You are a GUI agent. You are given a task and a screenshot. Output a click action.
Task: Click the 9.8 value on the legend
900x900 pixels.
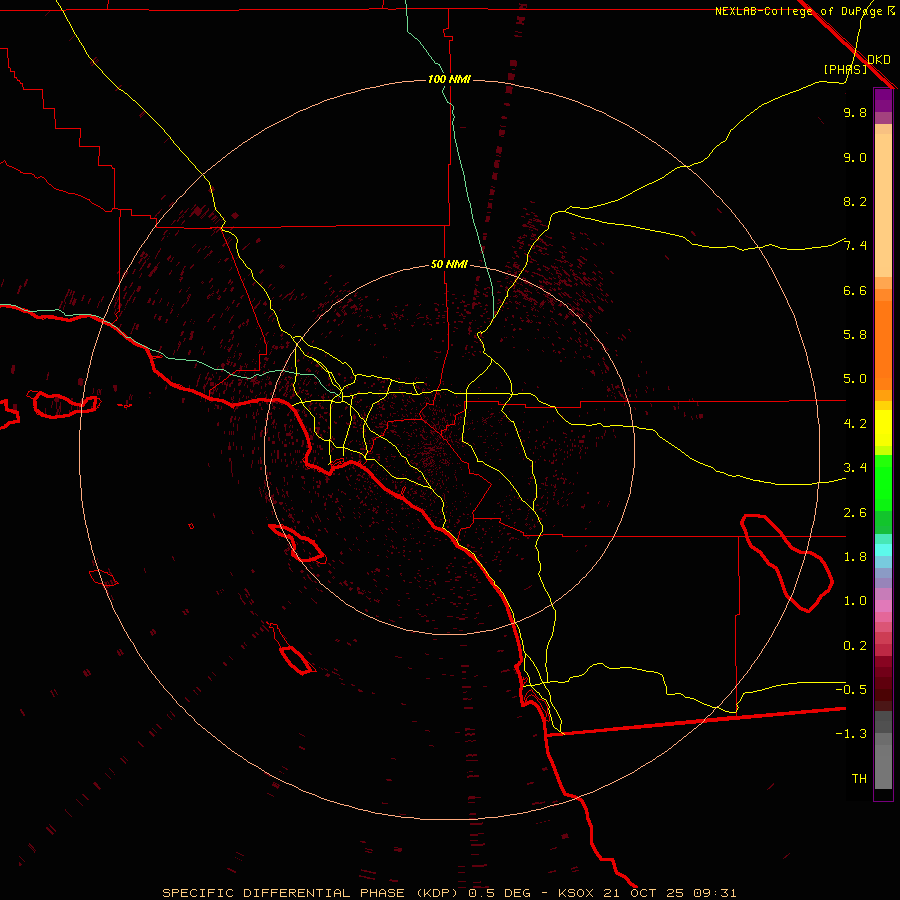[854, 113]
